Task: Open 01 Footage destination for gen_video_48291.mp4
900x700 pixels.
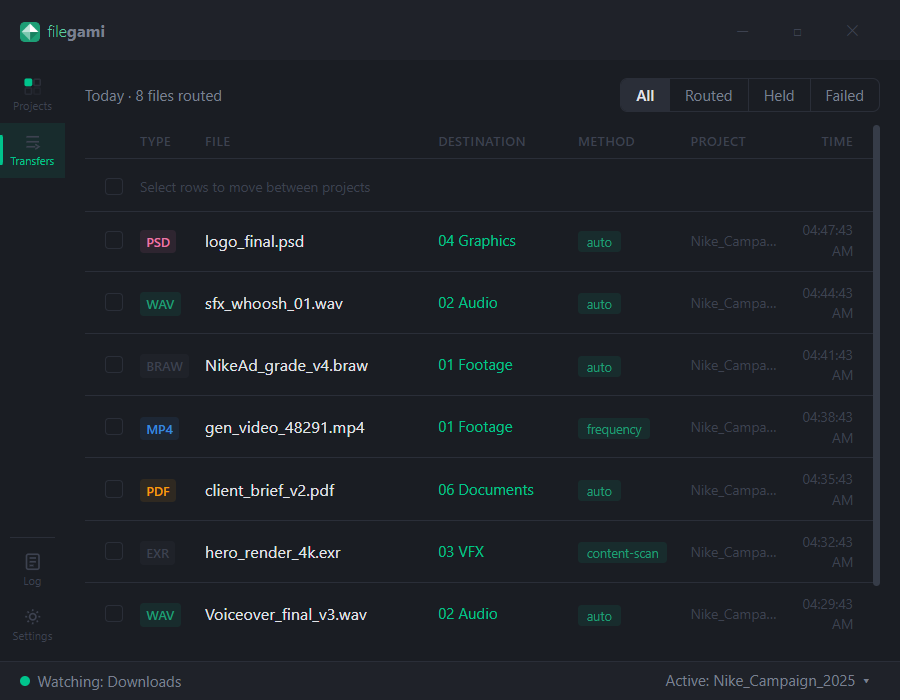Action: tap(475, 427)
